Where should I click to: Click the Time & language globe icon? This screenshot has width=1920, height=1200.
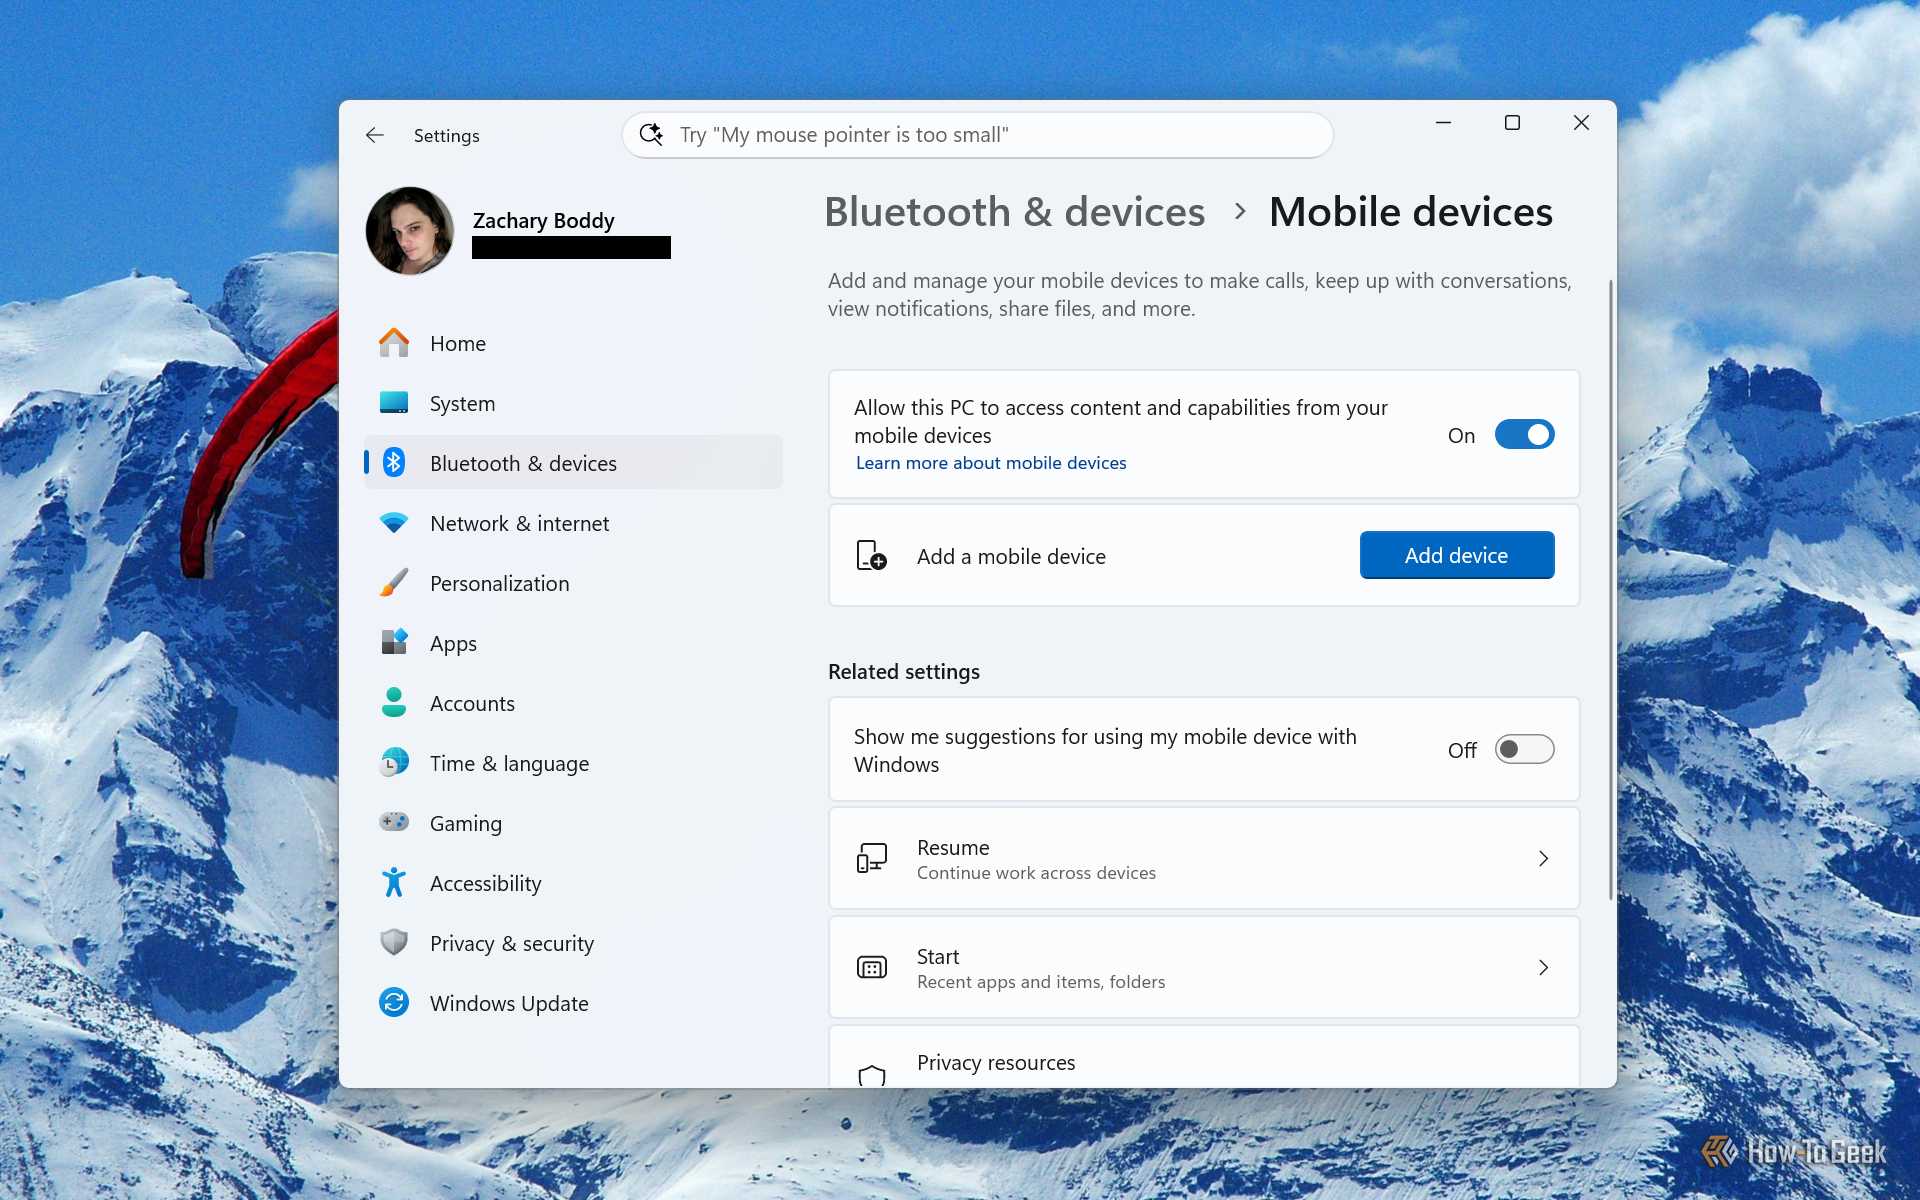coord(394,762)
